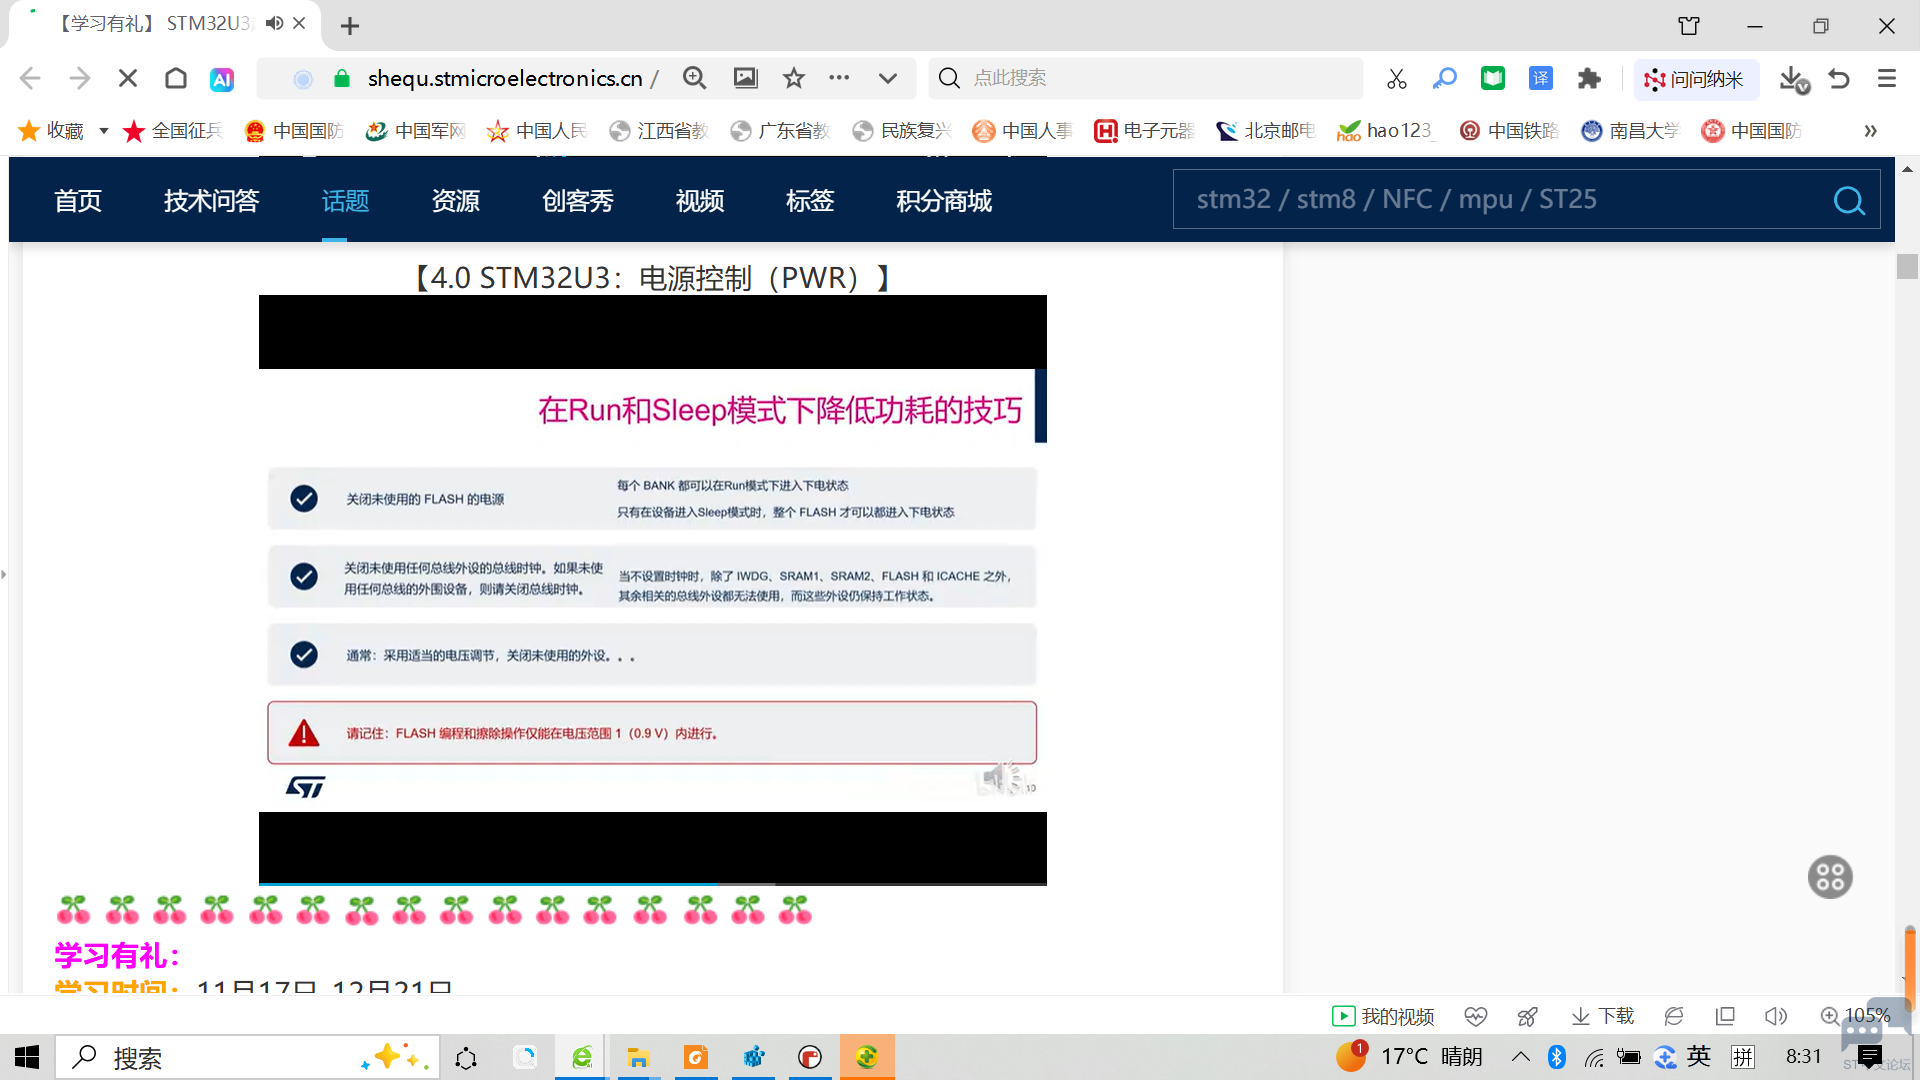Viewport: 1920px width, 1080px height.
Task: Open the downloads icon in browser toolbar
Action: pyautogui.click(x=1793, y=79)
